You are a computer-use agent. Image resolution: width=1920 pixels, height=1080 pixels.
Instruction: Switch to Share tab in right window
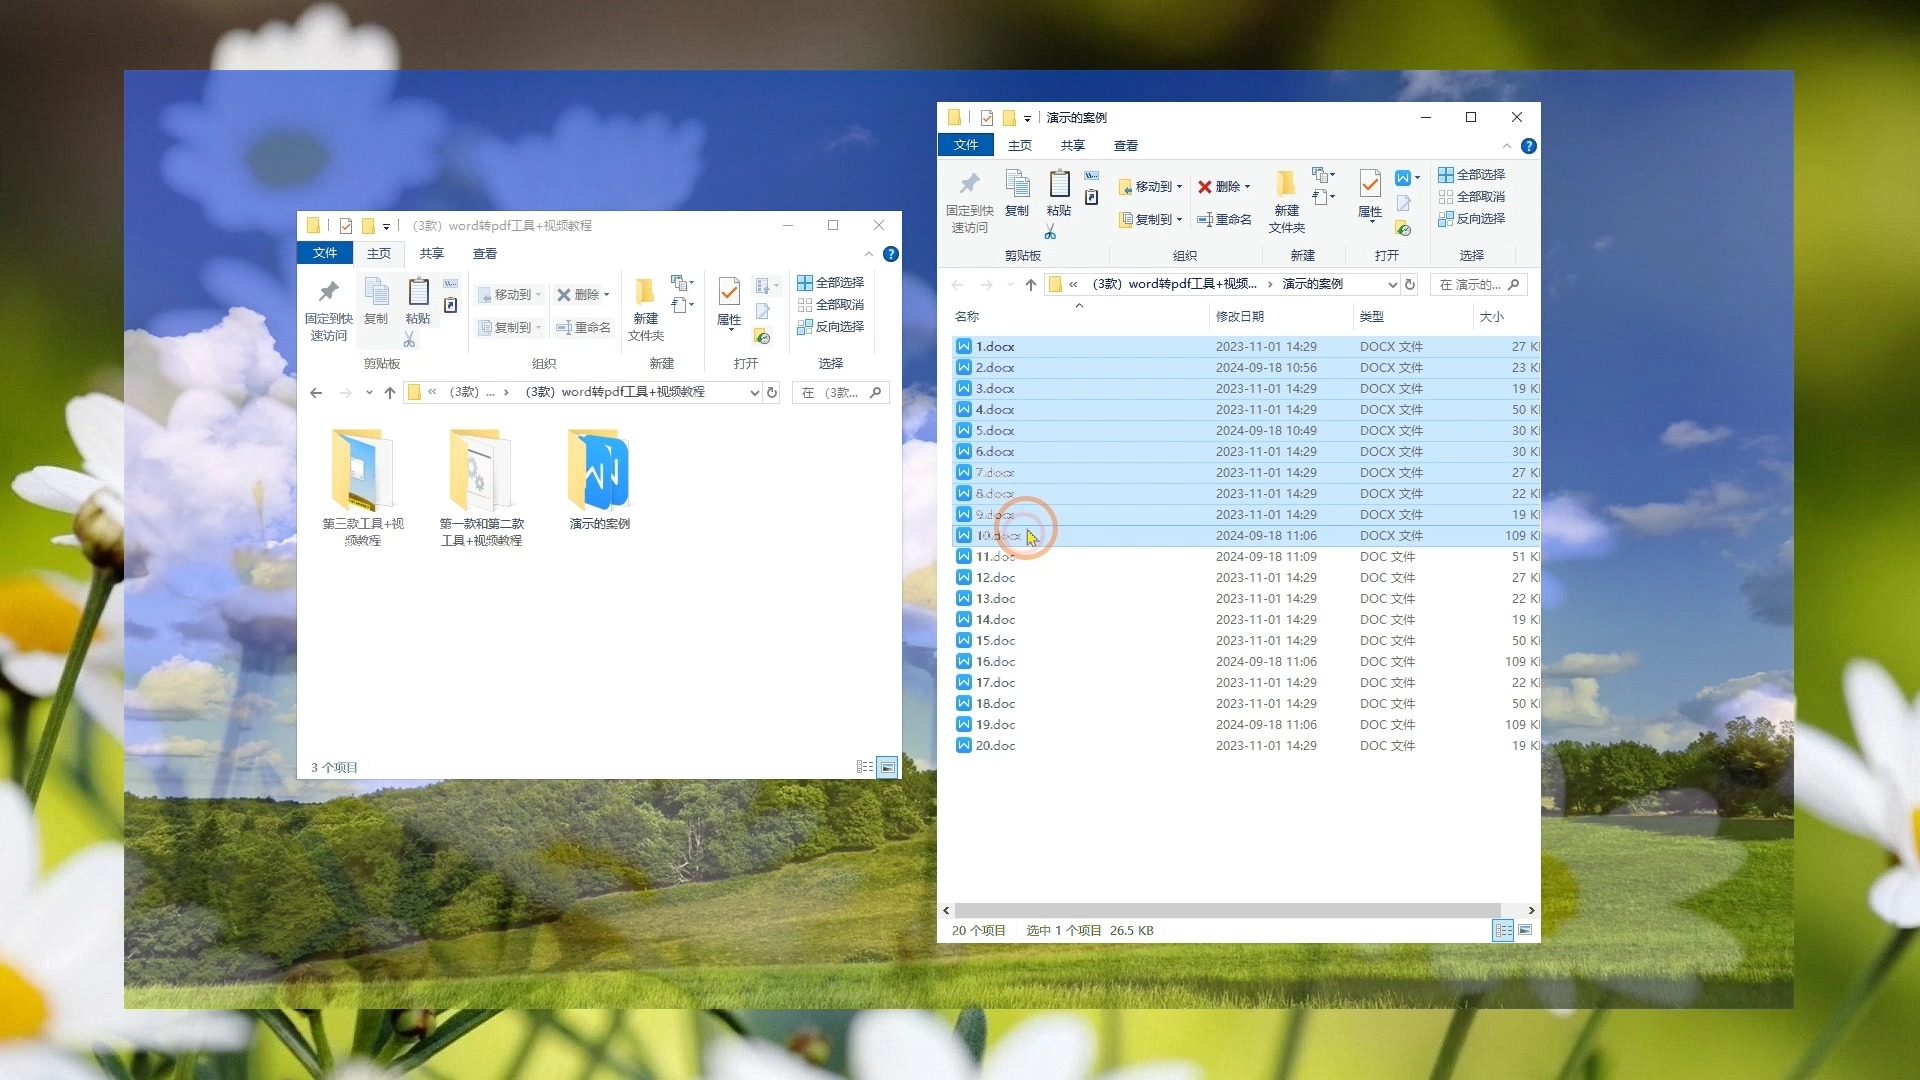point(1073,146)
